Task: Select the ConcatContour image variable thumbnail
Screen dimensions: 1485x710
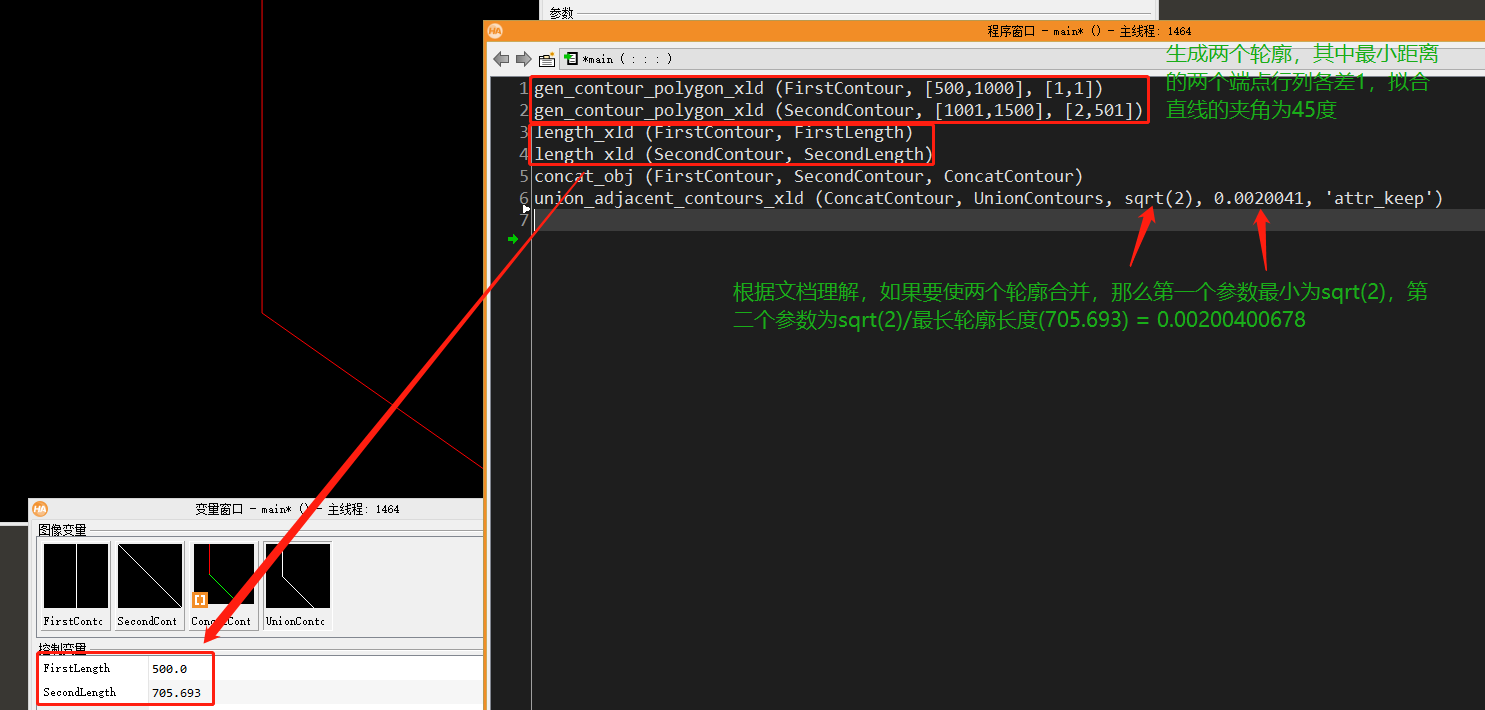Action: point(223,586)
